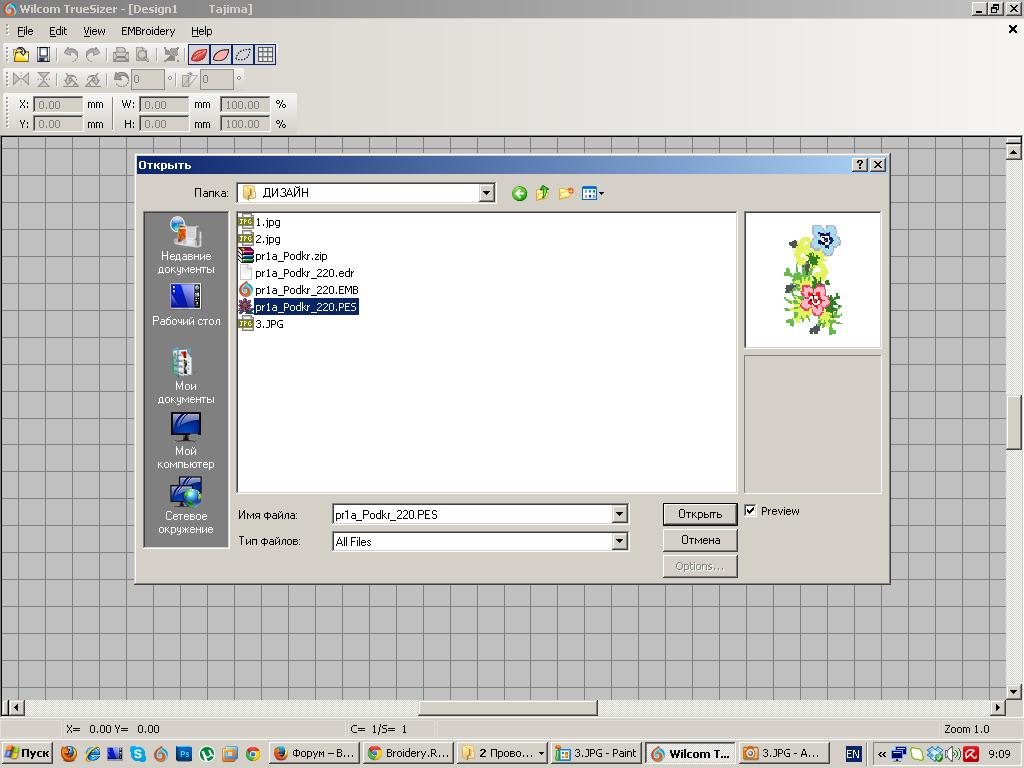Click the Пуск start button
The height and width of the screenshot is (768, 1024).
point(27,754)
